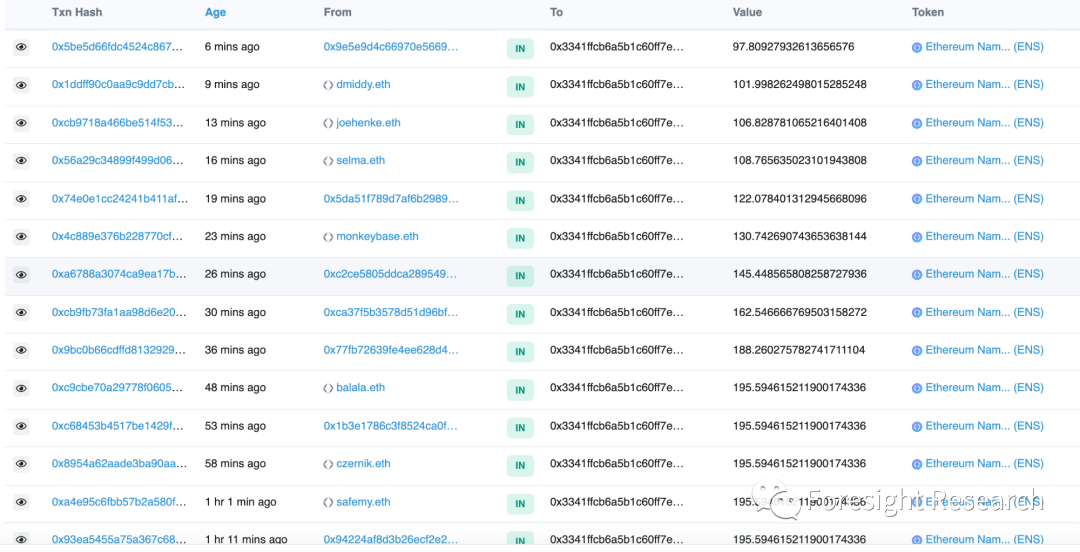
Task: Click ENS token icon in 6 mins ago row
Action: tap(917, 48)
